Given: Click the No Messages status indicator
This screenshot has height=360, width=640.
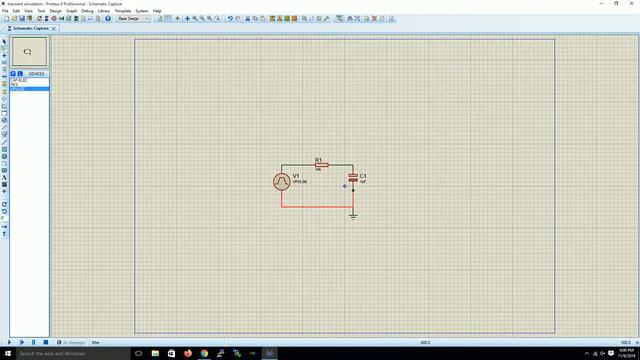Looking at the screenshot, I should coord(71,342).
